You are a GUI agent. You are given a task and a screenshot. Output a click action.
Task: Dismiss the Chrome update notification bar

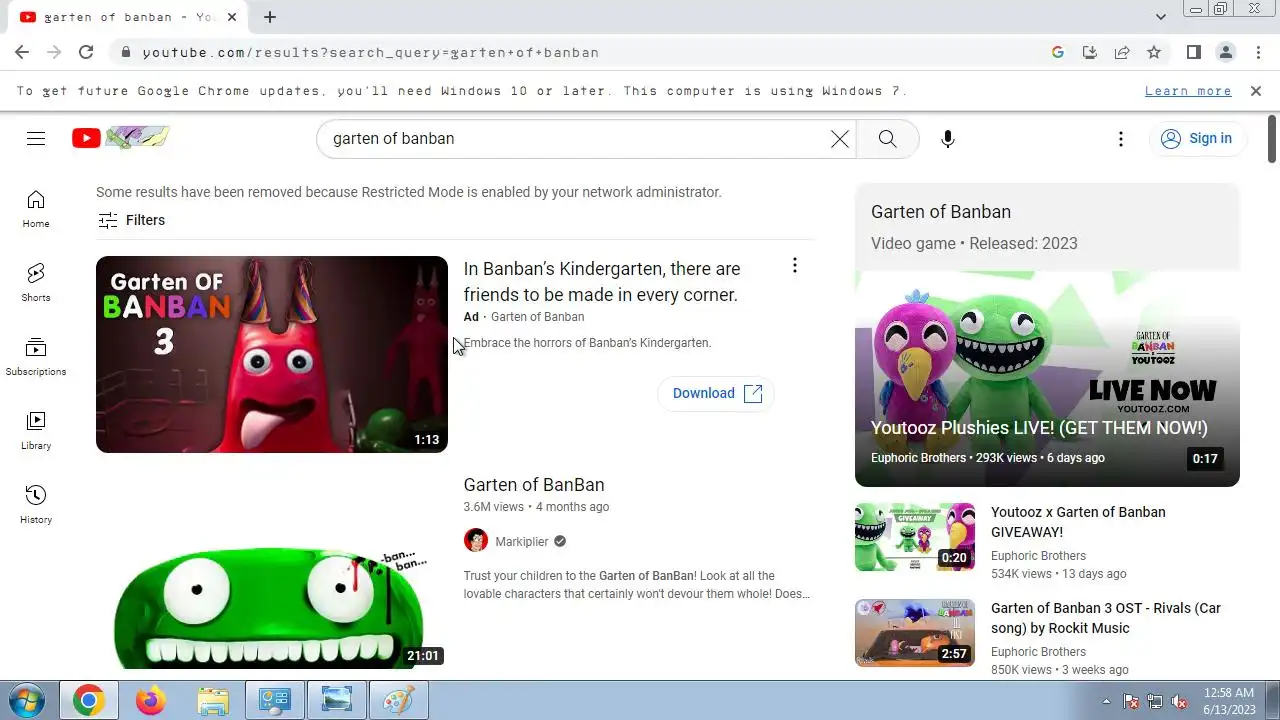(x=1256, y=91)
